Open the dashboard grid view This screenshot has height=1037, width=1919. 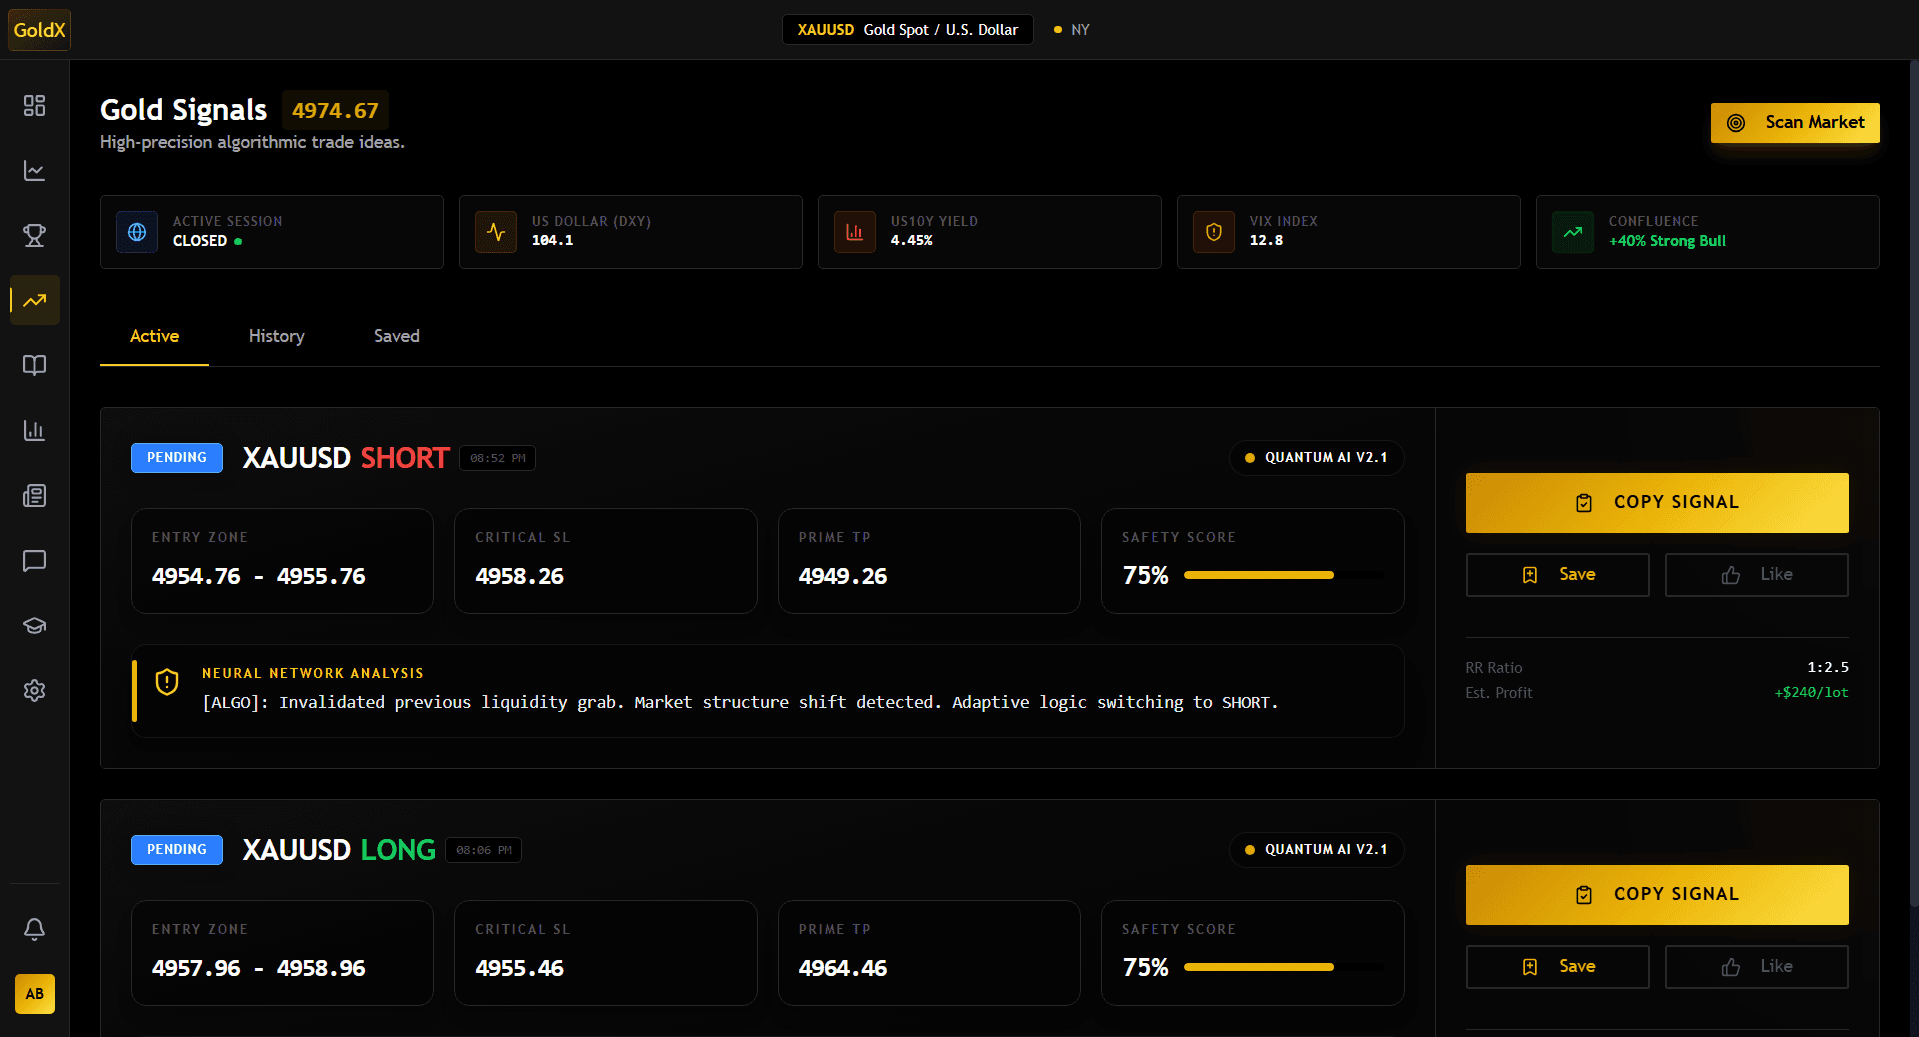[x=34, y=105]
